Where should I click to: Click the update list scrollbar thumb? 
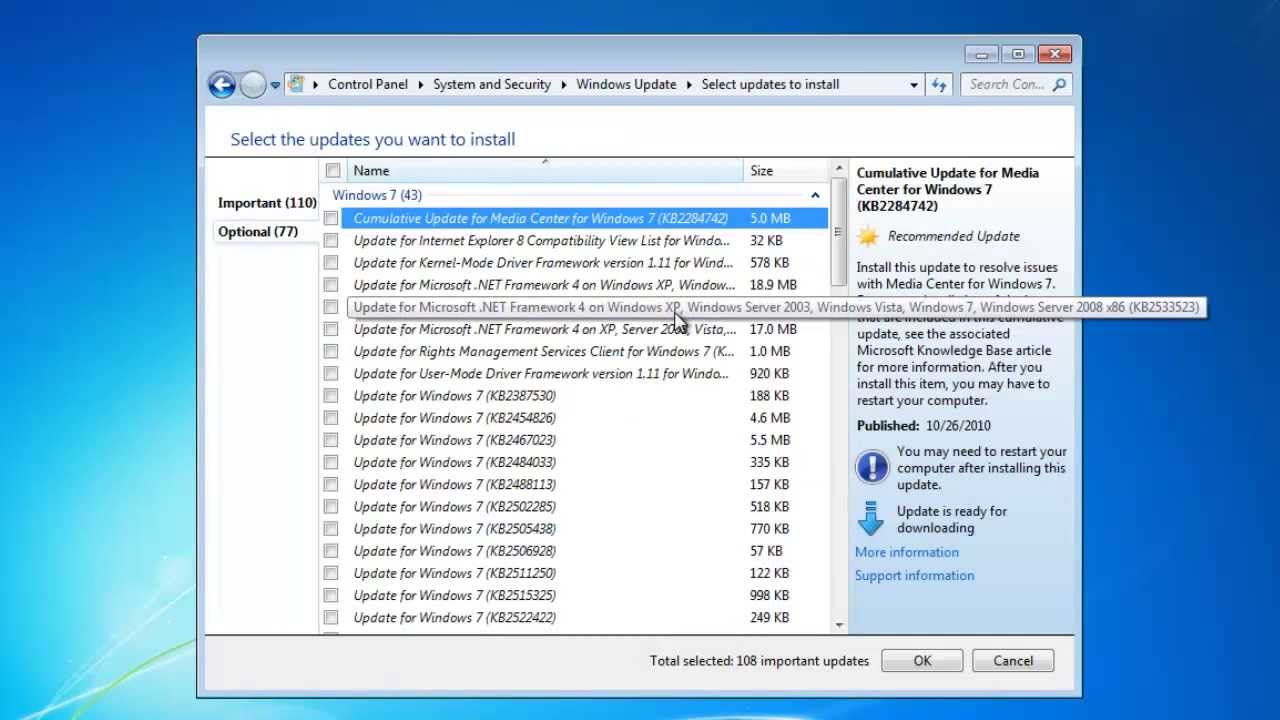[838, 232]
